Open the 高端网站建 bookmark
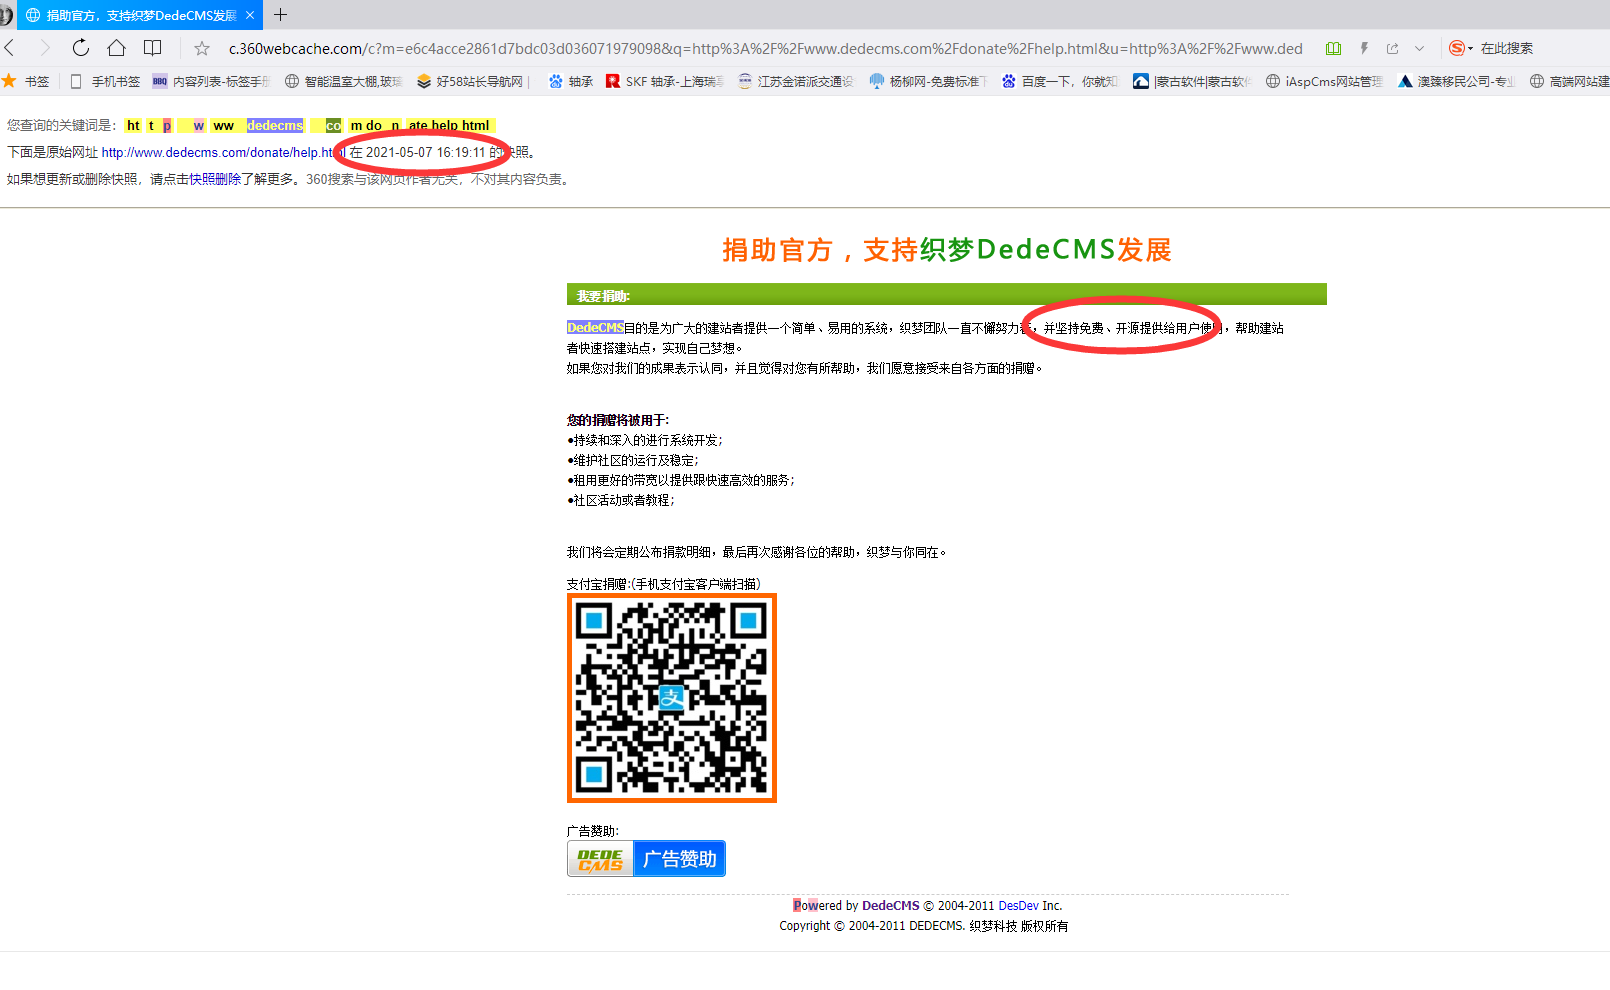The width and height of the screenshot is (1610, 990). pos(1570,81)
